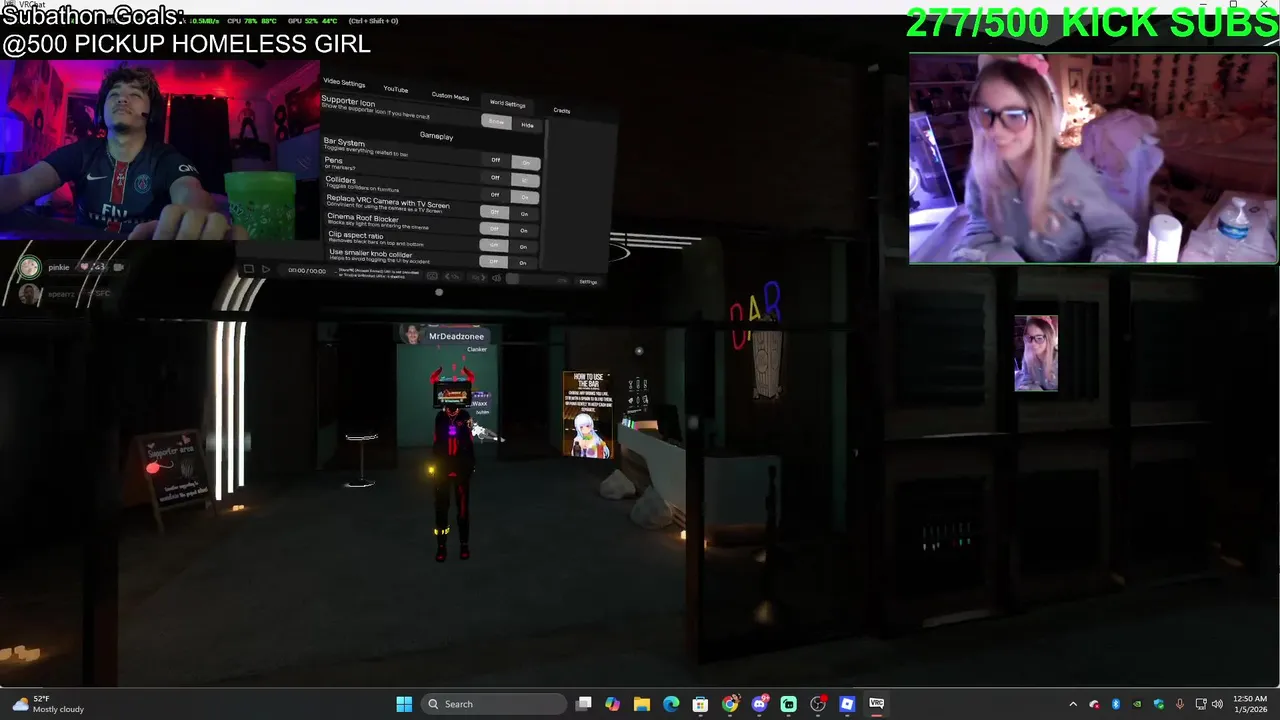Open Microsoft Store from the taskbar
1280x720 pixels.
point(701,704)
